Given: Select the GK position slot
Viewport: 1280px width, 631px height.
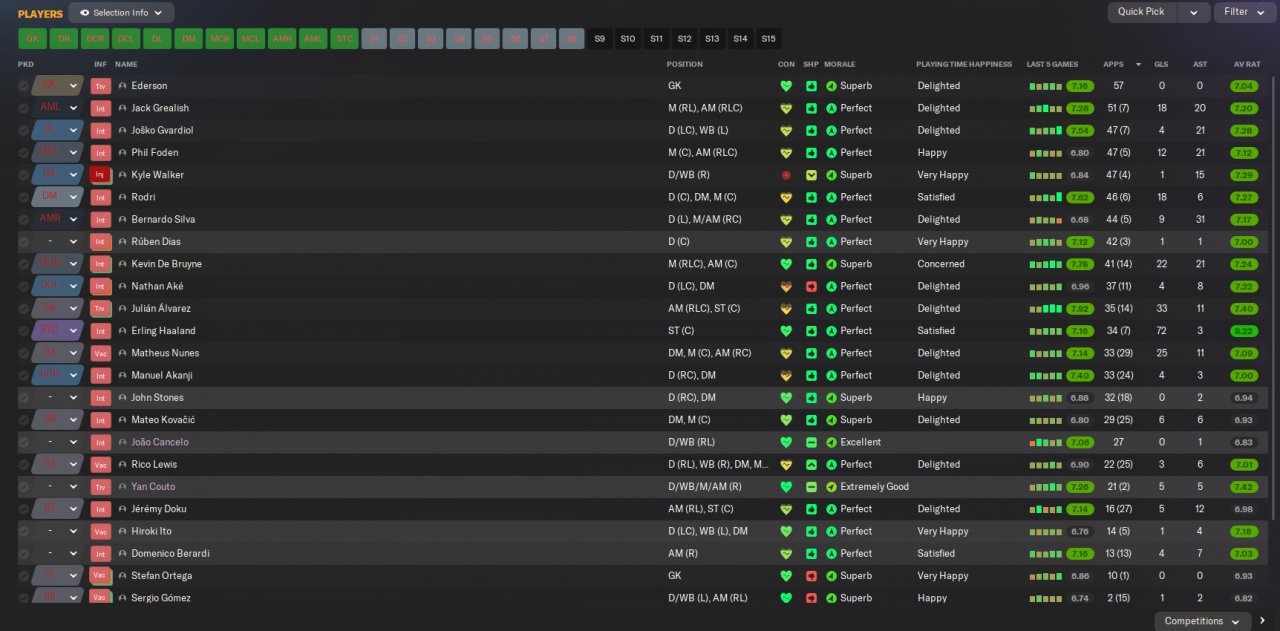Looking at the screenshot, I should 32,39.
